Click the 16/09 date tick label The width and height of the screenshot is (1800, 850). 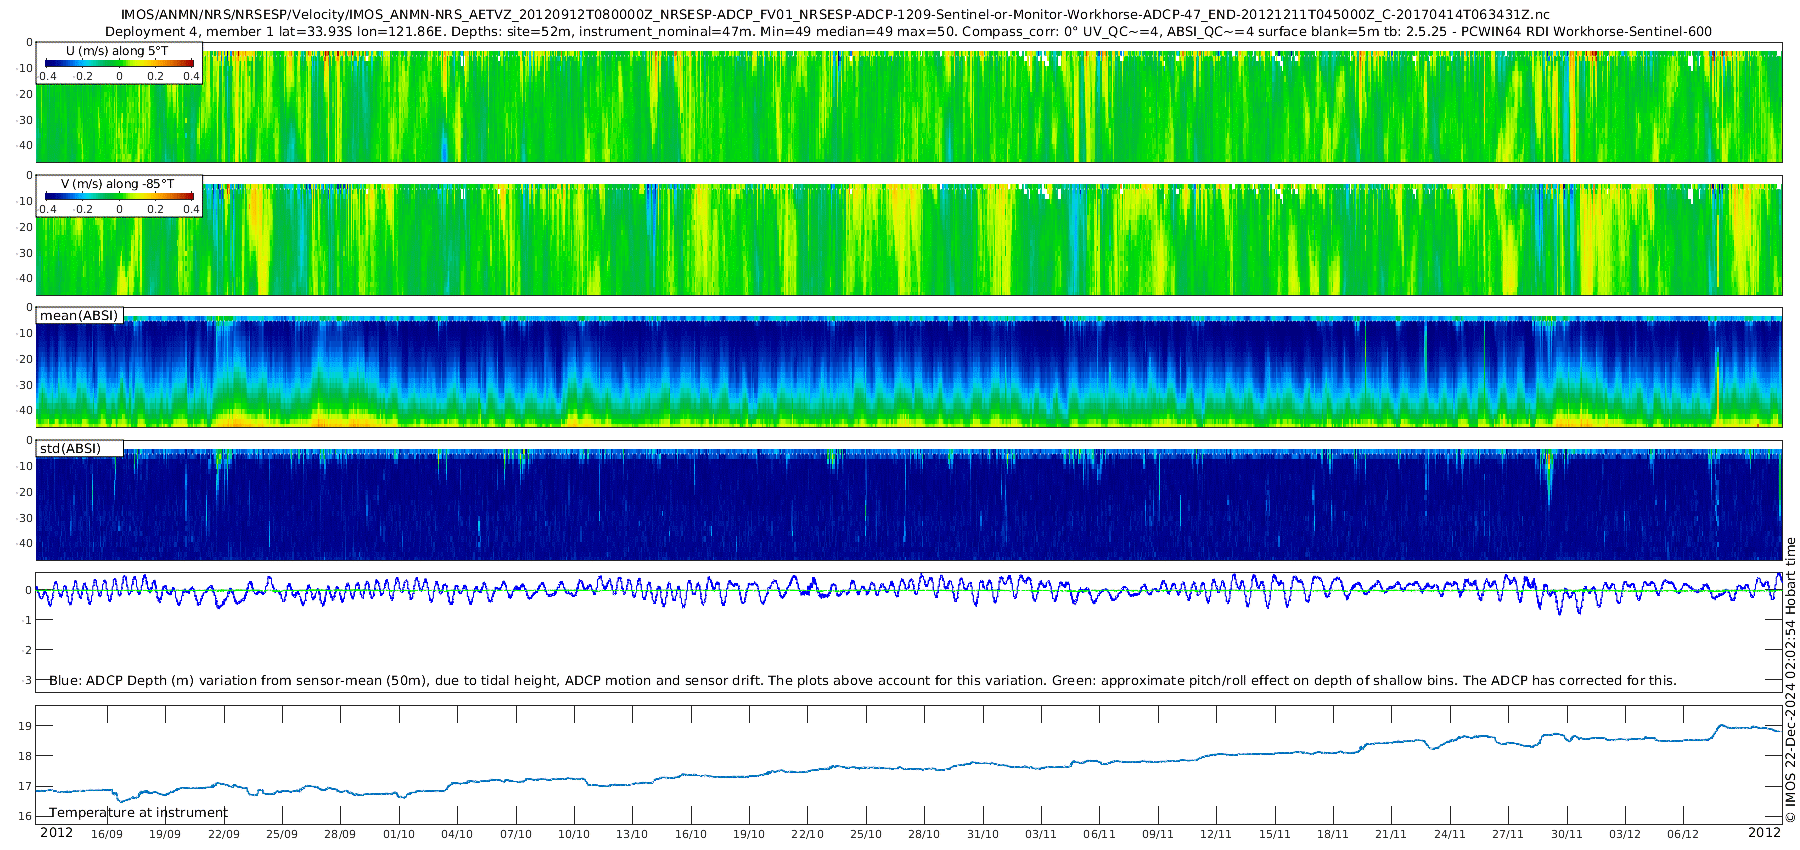107,834
